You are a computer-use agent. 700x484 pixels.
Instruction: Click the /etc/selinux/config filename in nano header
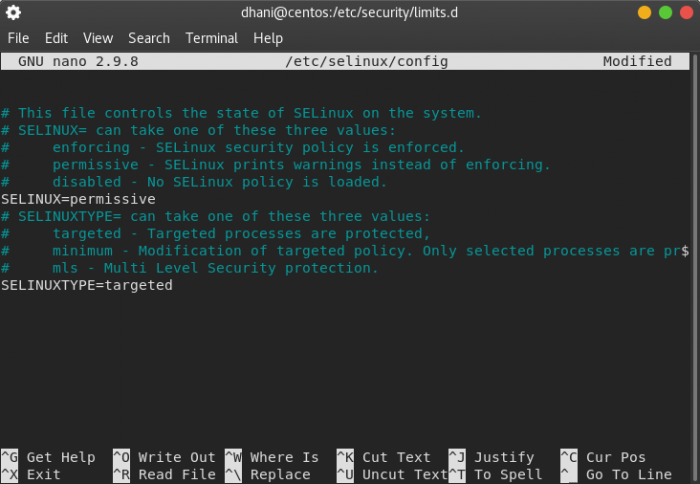click(366, 61)
